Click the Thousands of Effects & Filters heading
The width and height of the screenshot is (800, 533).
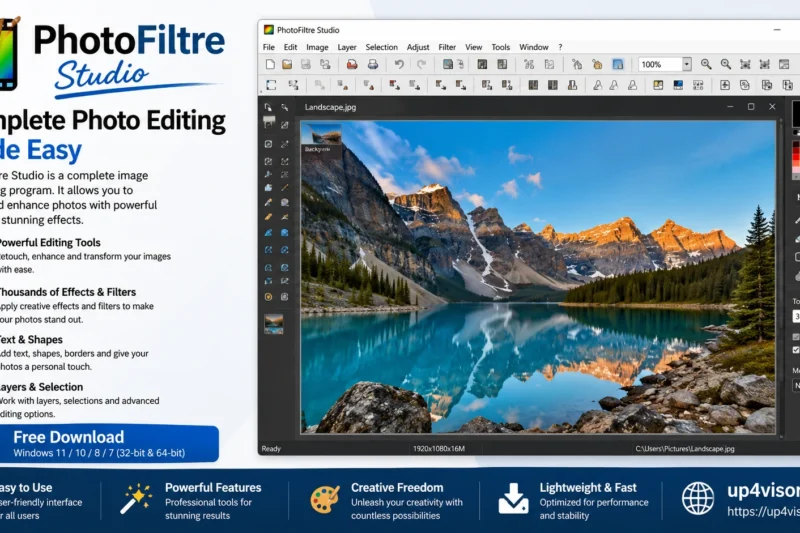(67, 292)
